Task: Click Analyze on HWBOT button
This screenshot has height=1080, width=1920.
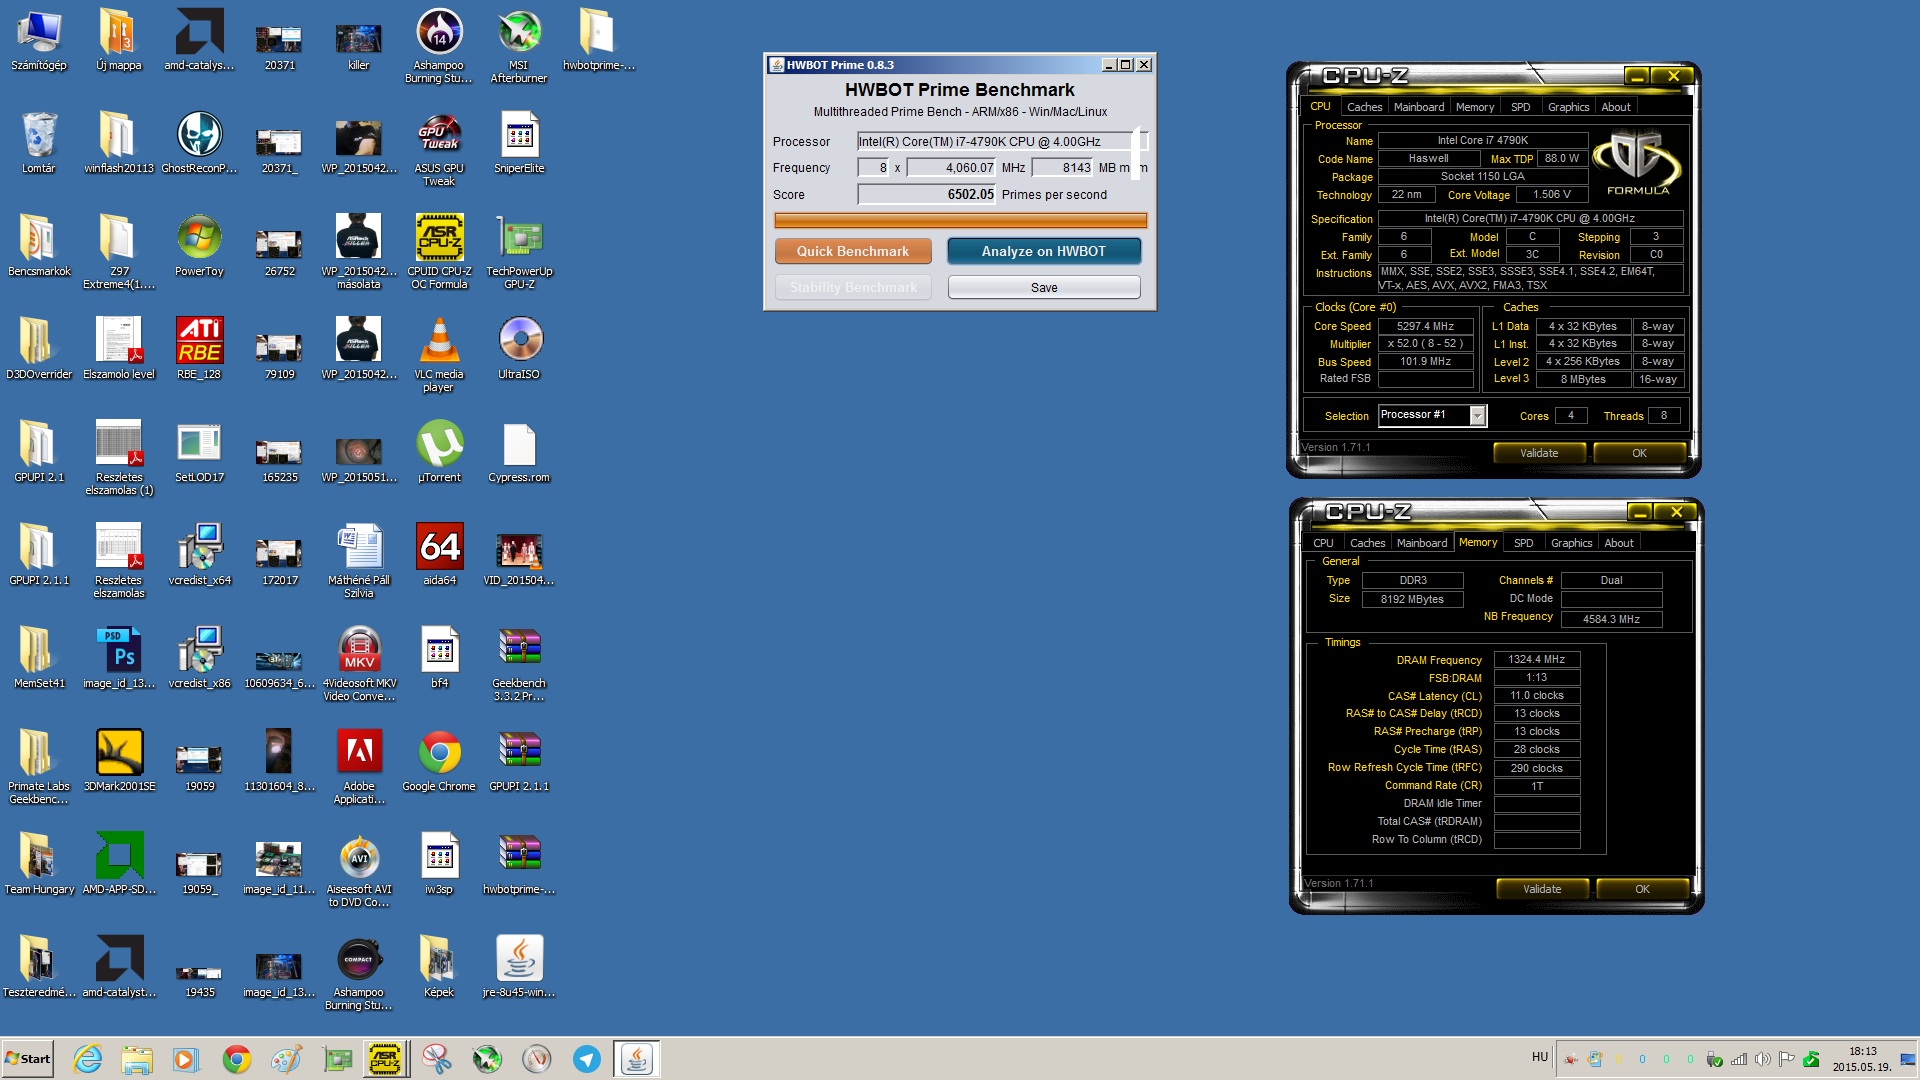Action: (x=1044, y=251)
